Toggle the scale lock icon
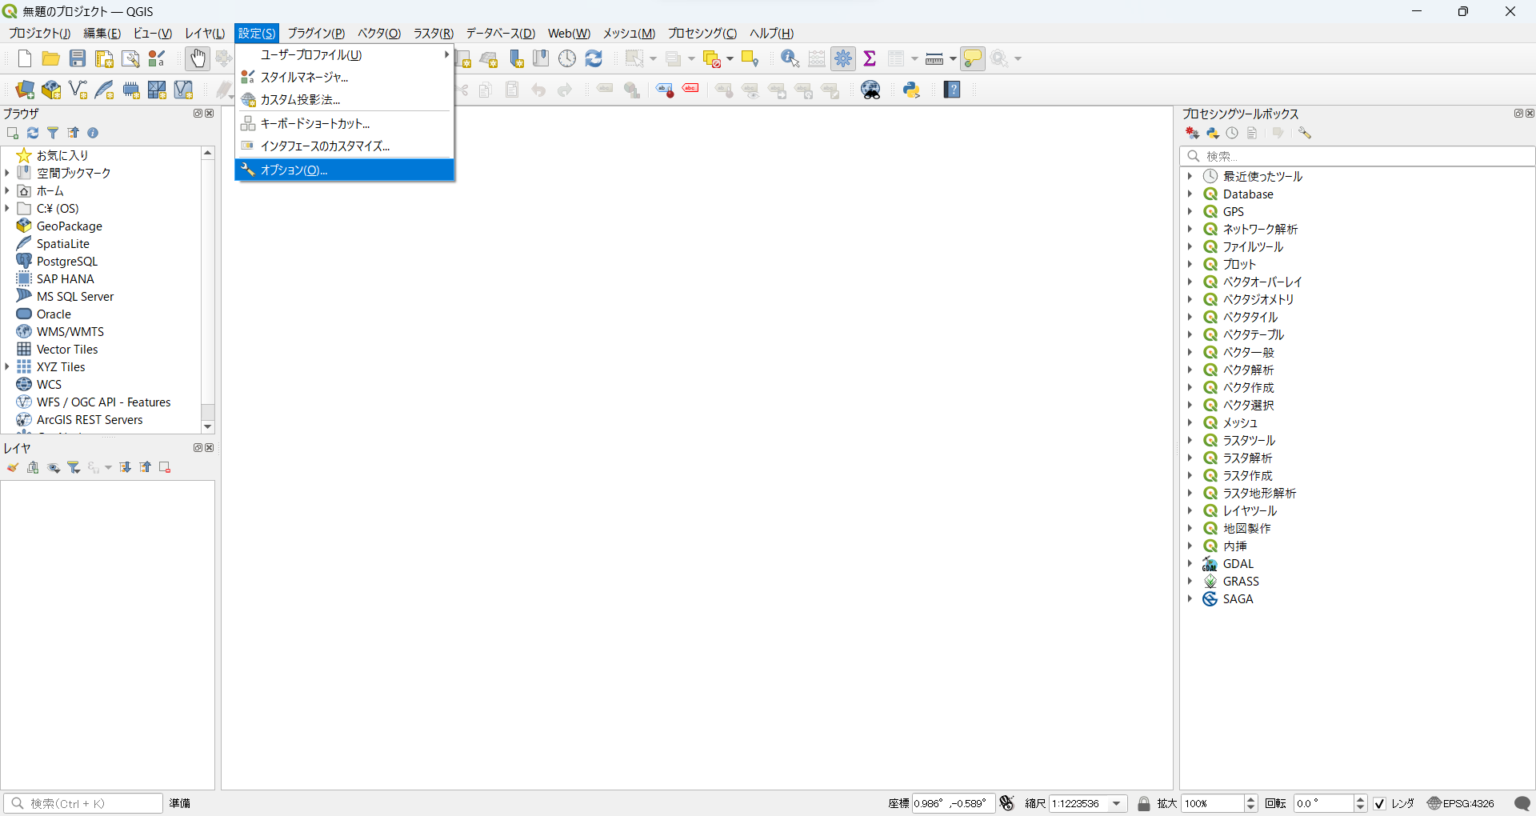1536x816 pixels. (1144, 804)
